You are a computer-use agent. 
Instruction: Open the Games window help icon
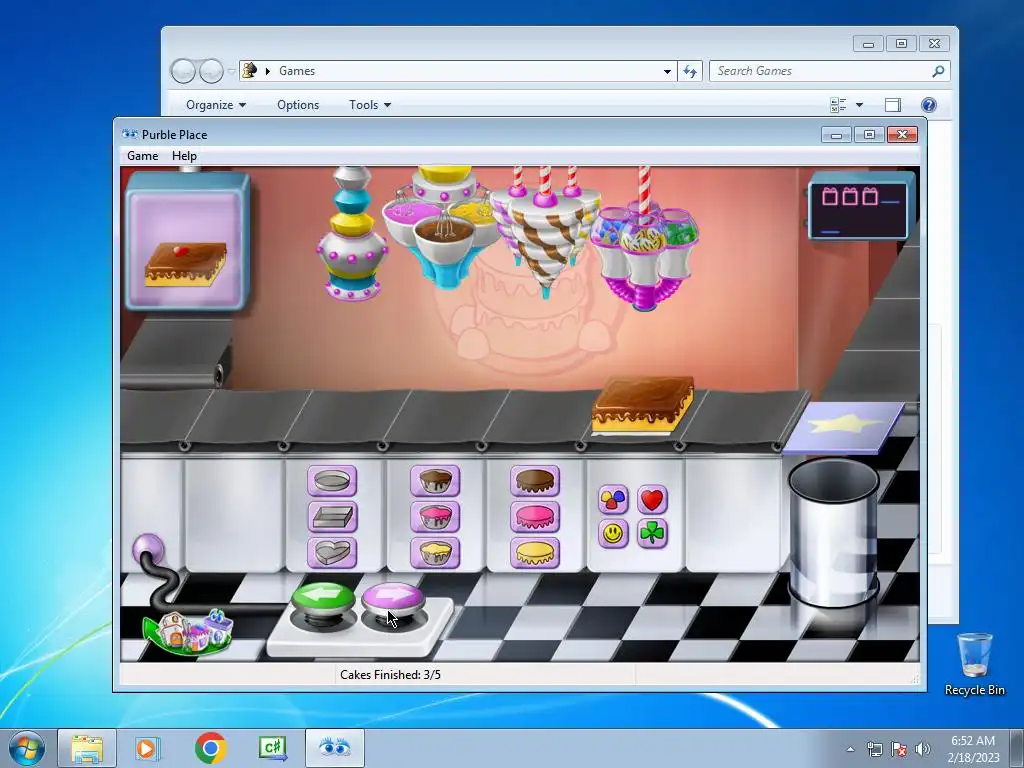click(929, 104)
